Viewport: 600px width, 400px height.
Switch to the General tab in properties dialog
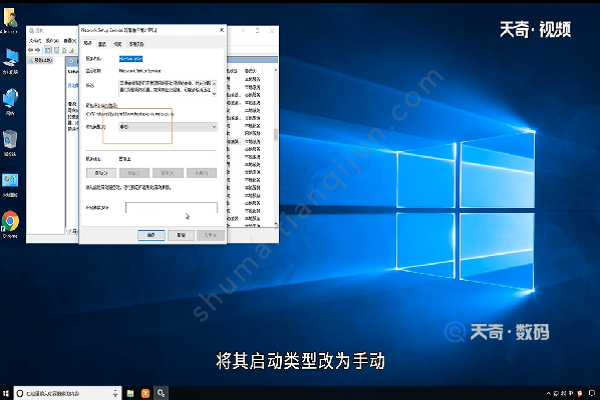tap(88, 43)
